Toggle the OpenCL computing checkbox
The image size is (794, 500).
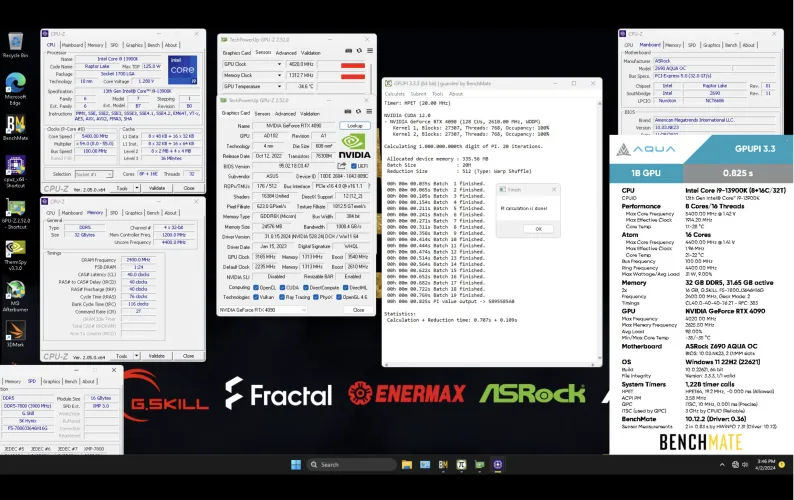(256, 286)
